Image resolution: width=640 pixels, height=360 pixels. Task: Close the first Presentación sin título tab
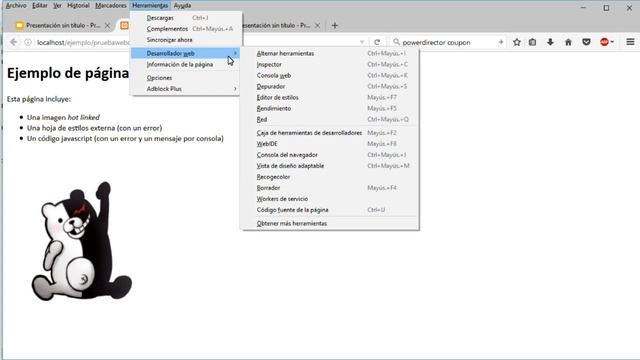[x=107, y=25]
